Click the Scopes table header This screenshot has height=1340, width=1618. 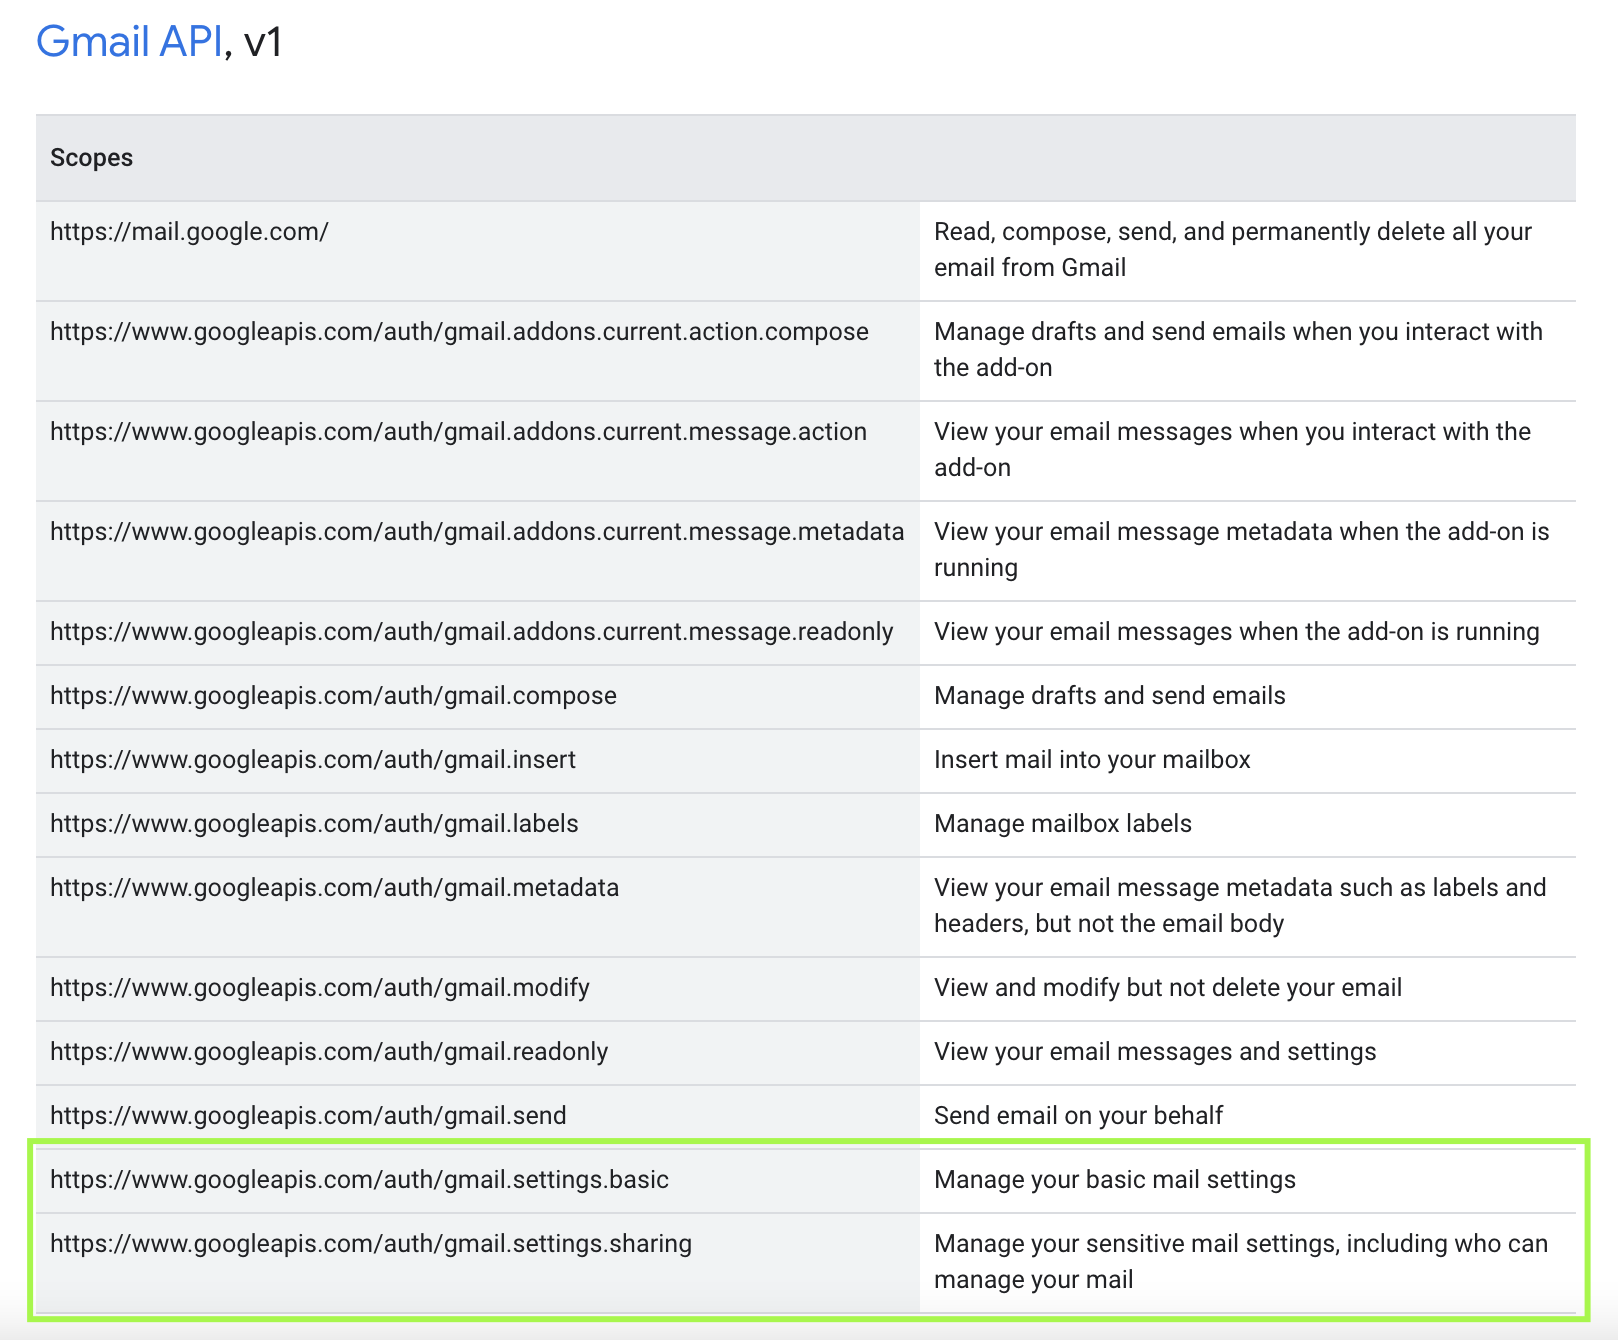pyautogui.click(x=91, y=158)
